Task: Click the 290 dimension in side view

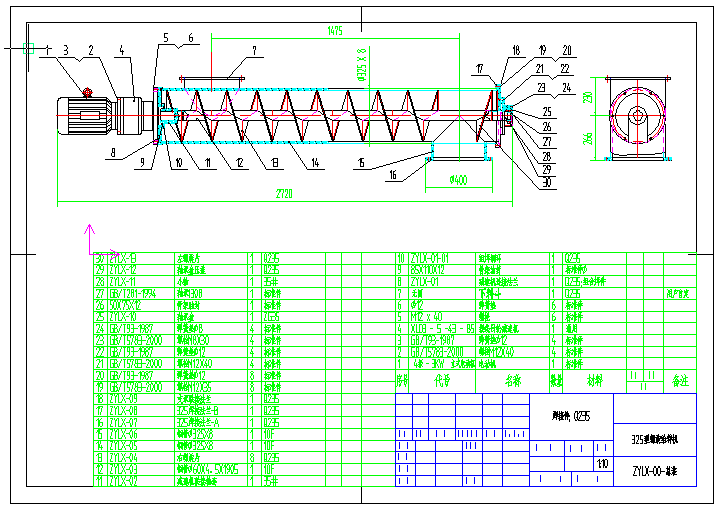Action: 588,97
